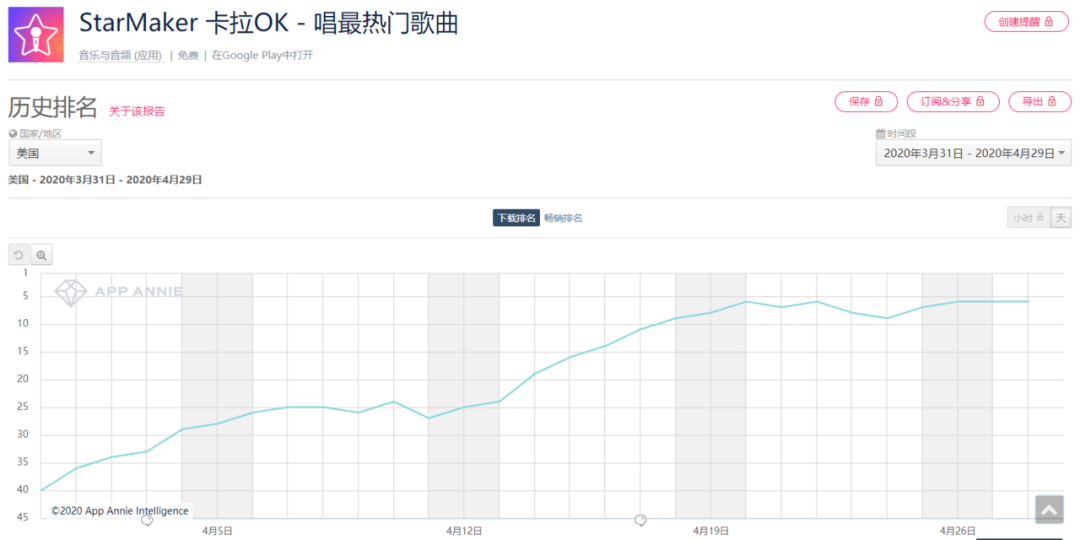Click the 在Google Play中打开 link

pyautogui.click(x=262, y=56)
